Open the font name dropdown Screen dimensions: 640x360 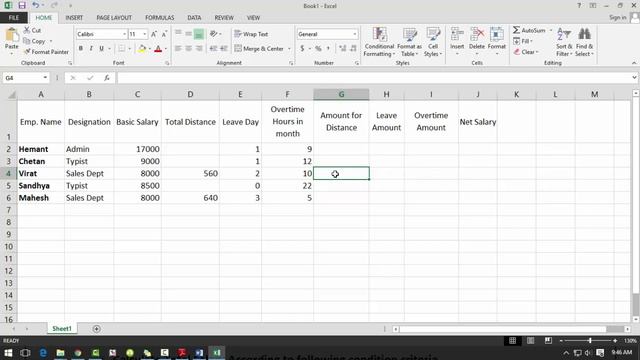pos(124,34)
